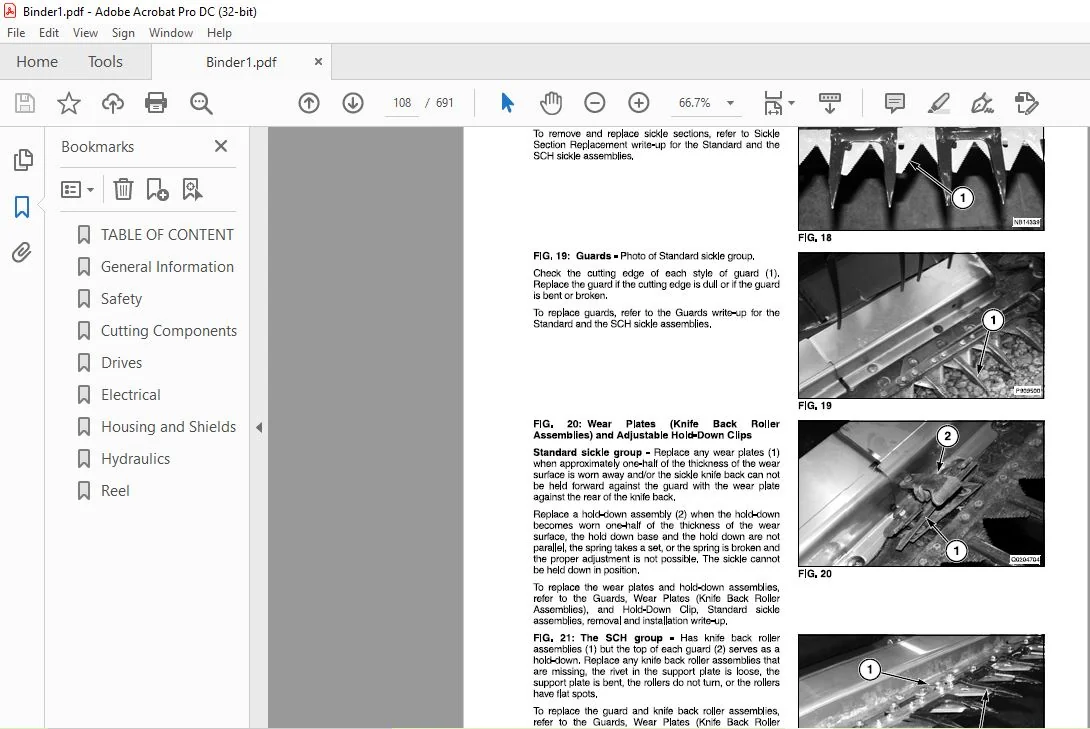This screenshot has width=1090, height=729.
Task: Jump to the Reel bookmark
Action: click(115, 491)
